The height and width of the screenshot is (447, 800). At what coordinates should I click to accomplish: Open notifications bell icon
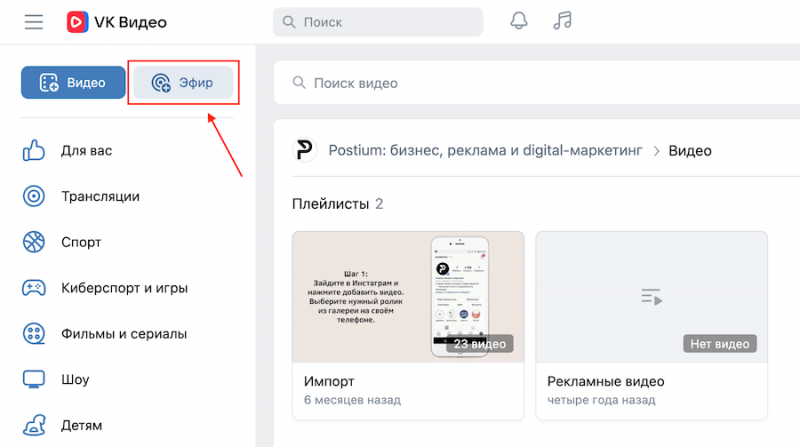point(519,21)
